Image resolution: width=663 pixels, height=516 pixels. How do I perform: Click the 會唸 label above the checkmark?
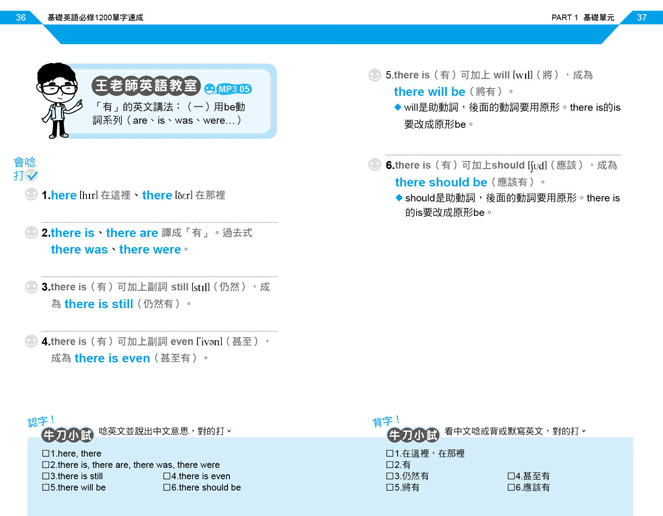25,162
